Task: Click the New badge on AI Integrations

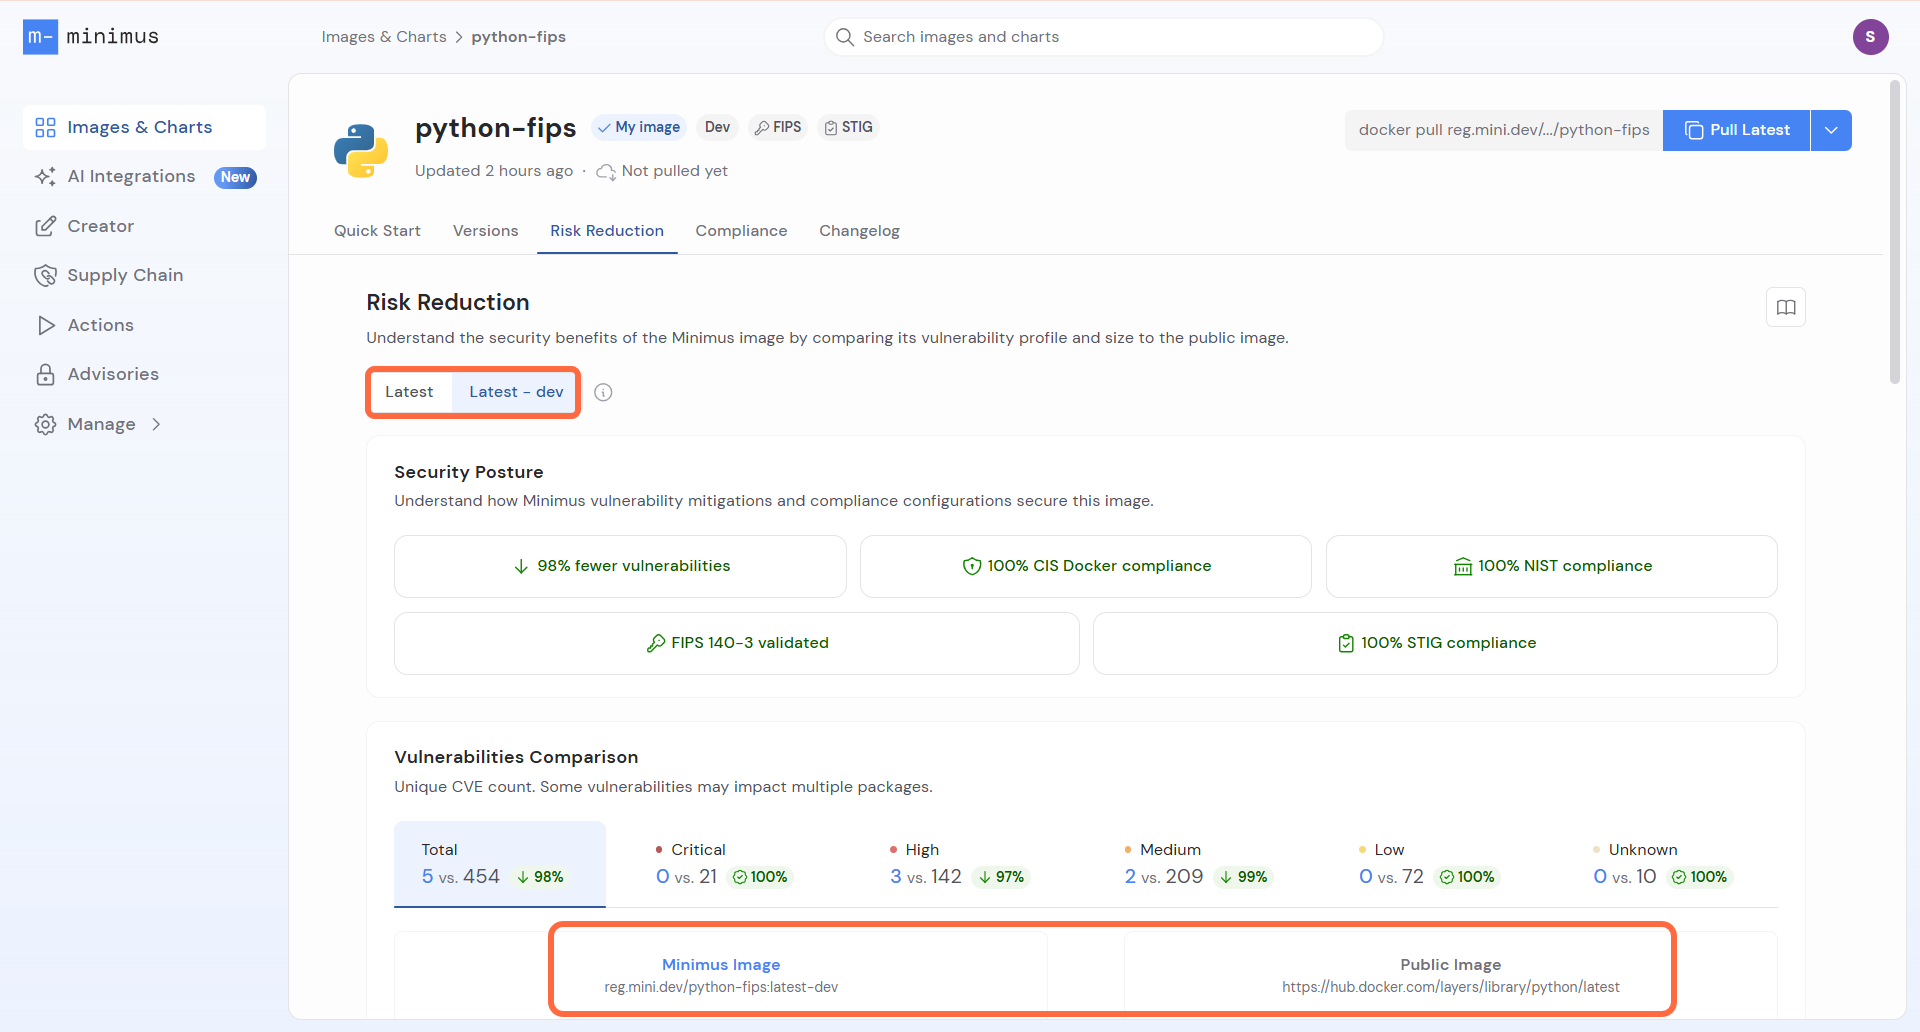Action: (x=235, y=177)
